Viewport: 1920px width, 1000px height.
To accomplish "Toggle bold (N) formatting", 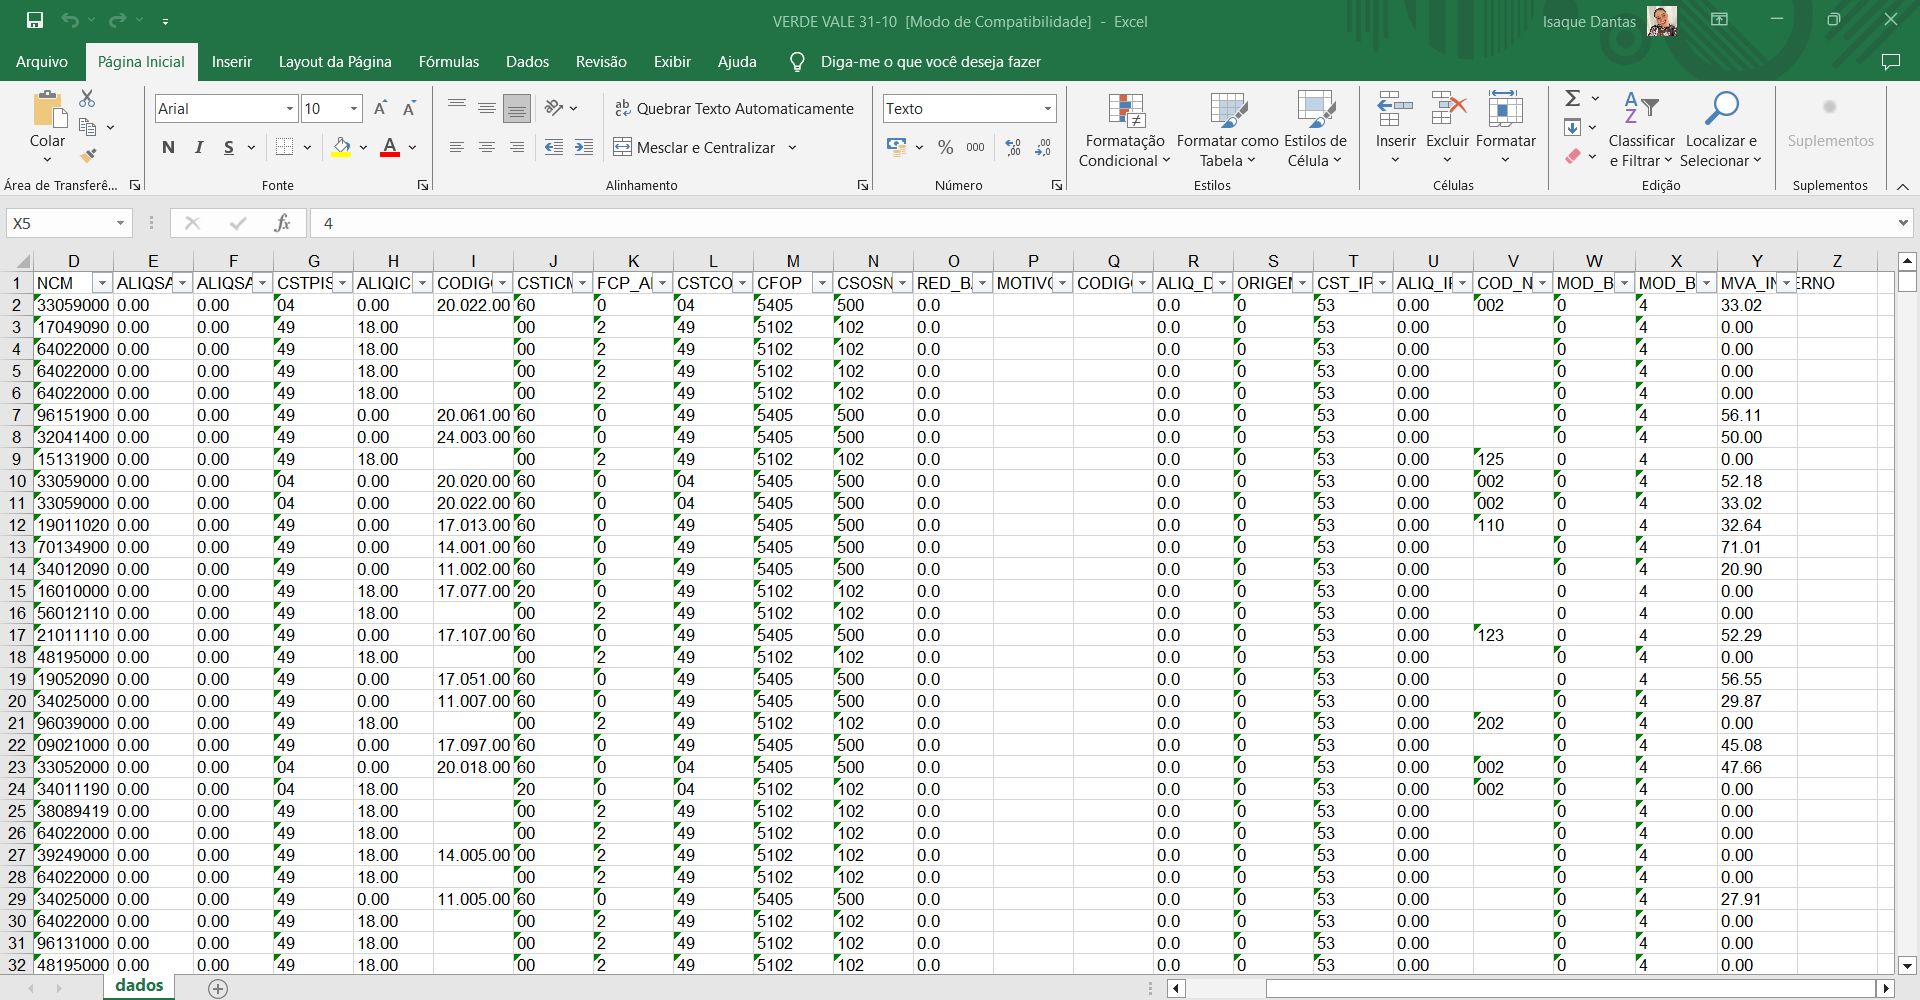I will [x=168, y=147].
